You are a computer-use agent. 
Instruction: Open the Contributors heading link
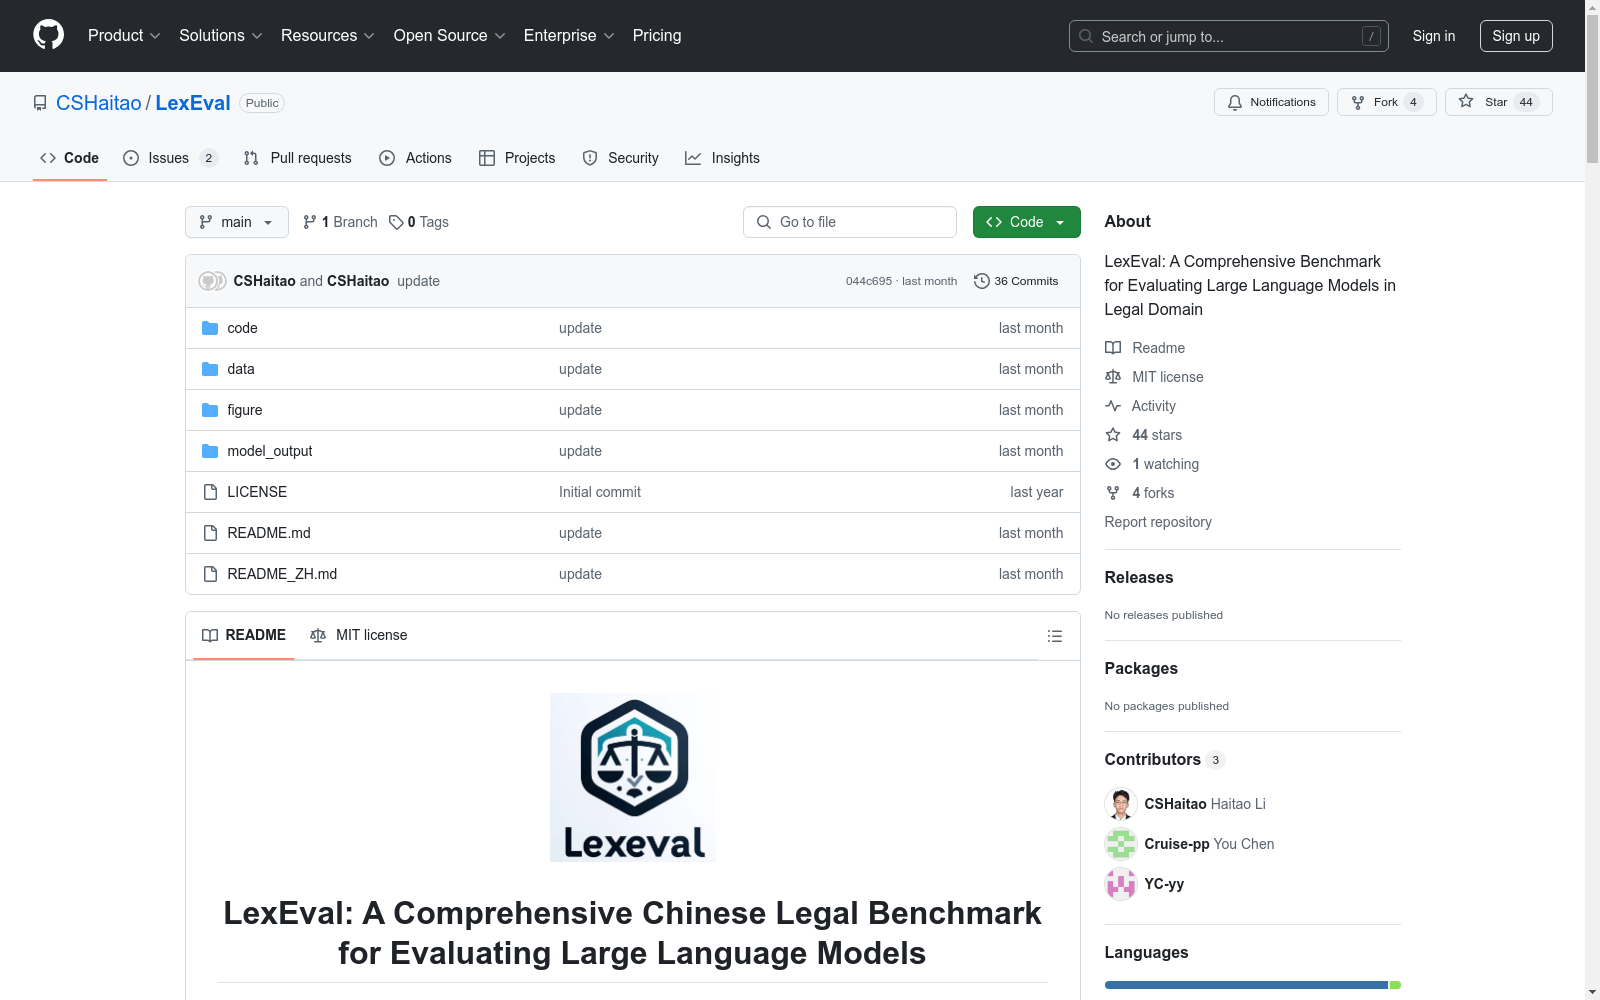(1165, 759)
